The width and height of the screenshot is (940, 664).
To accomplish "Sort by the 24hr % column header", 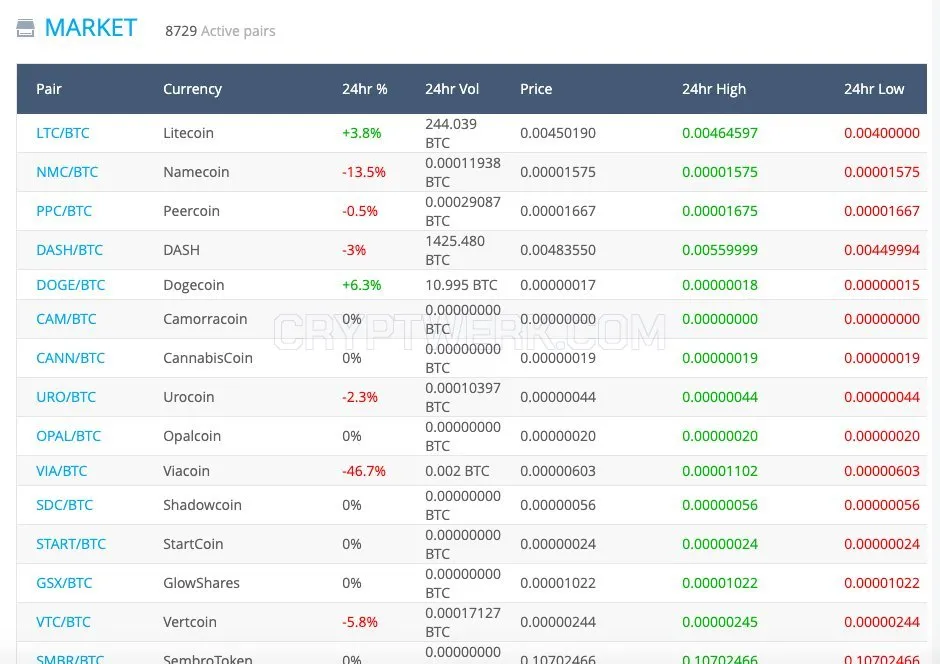I will click(x=364, y=89).
